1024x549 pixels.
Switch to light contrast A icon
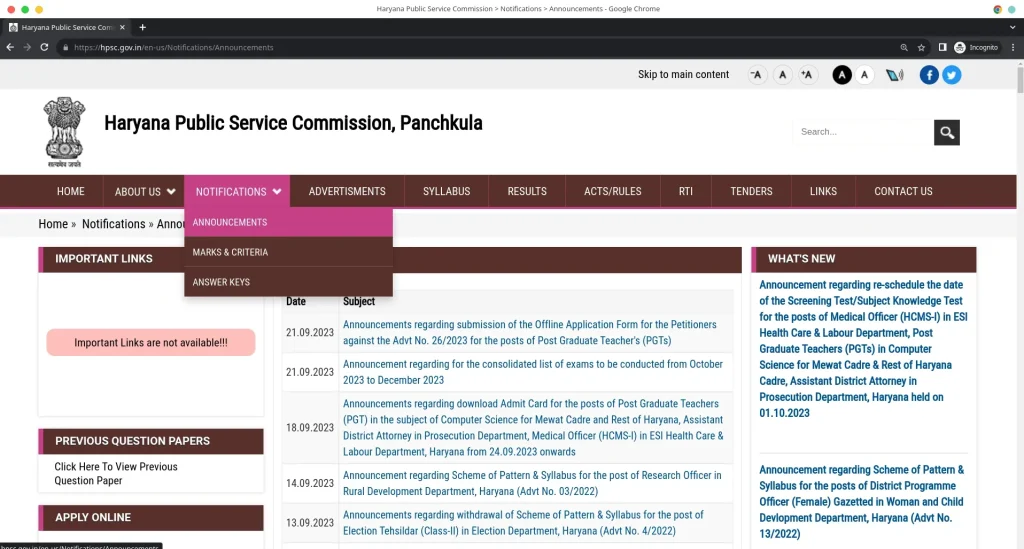click(865, 75)
